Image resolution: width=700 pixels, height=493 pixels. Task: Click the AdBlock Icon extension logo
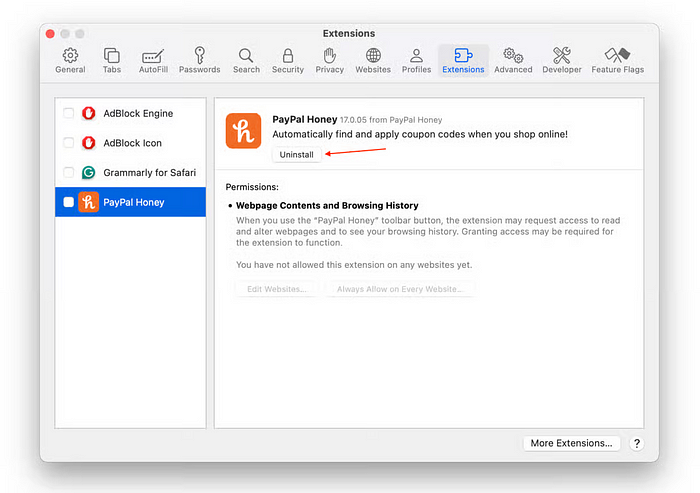[88, 143]
